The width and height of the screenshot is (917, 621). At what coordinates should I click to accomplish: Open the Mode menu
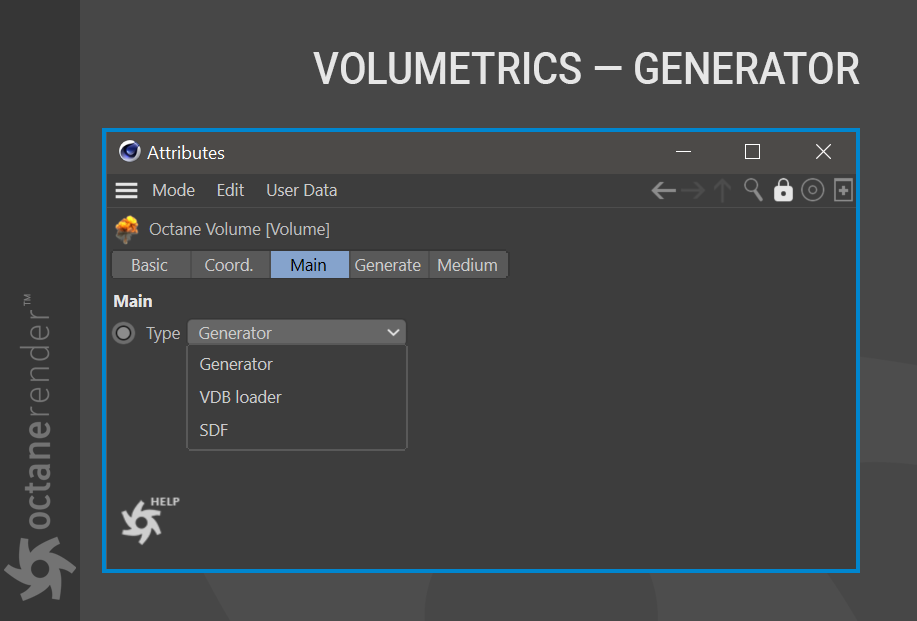point(174,191)
